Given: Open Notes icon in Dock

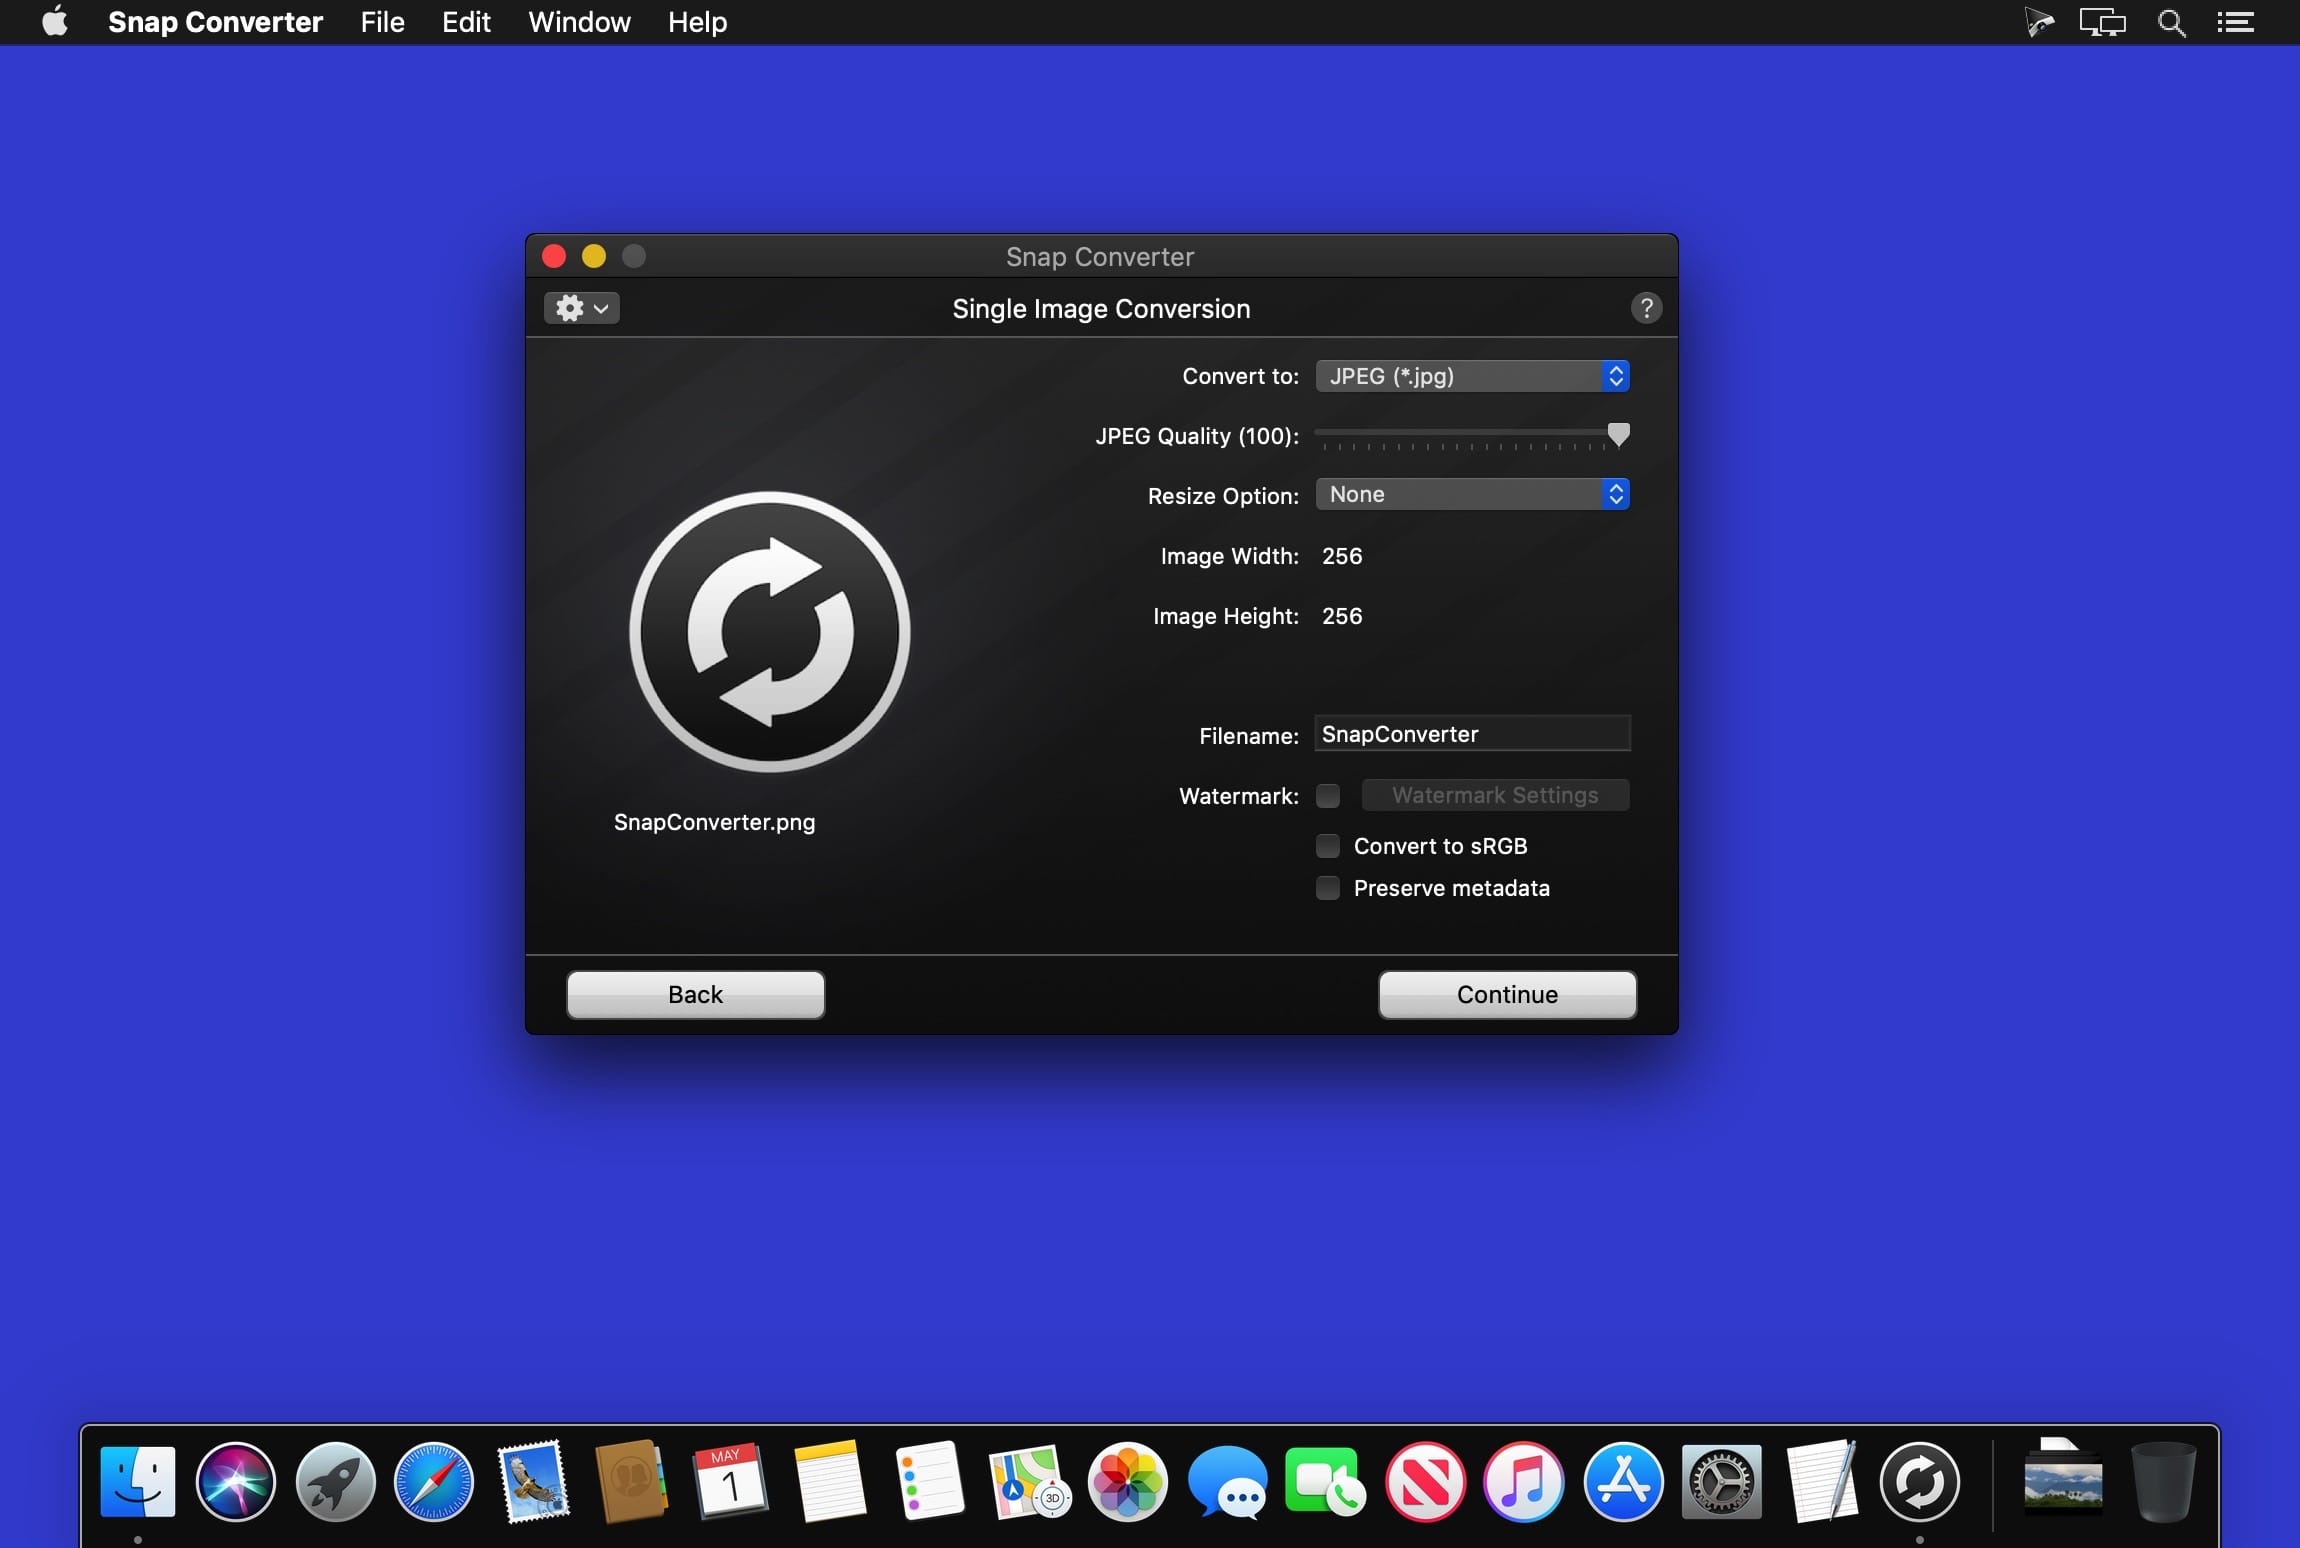Looking at the screenshot, I should (830, 1482).
